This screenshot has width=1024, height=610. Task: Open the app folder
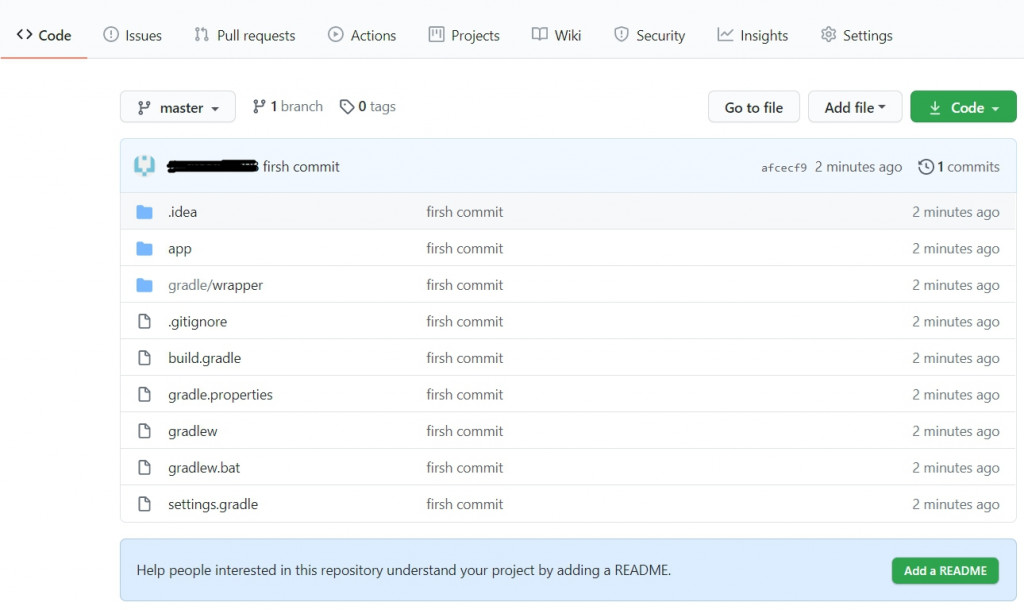click(180, 249)
